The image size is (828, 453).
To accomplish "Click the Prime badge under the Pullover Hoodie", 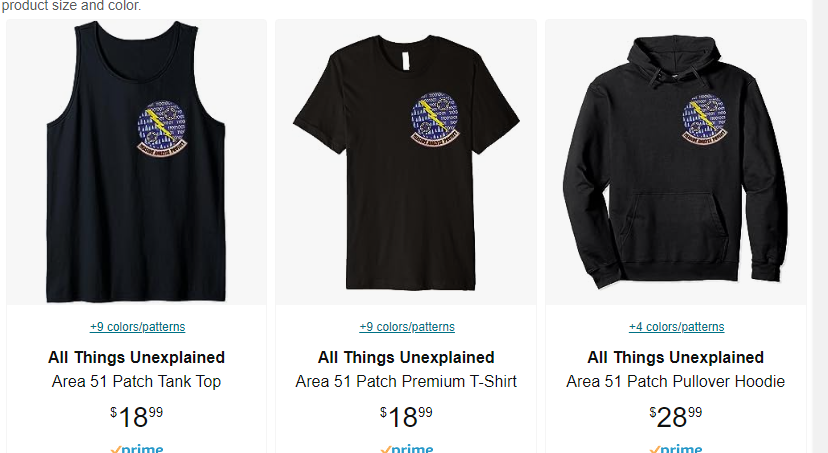I will click(676, 448).
